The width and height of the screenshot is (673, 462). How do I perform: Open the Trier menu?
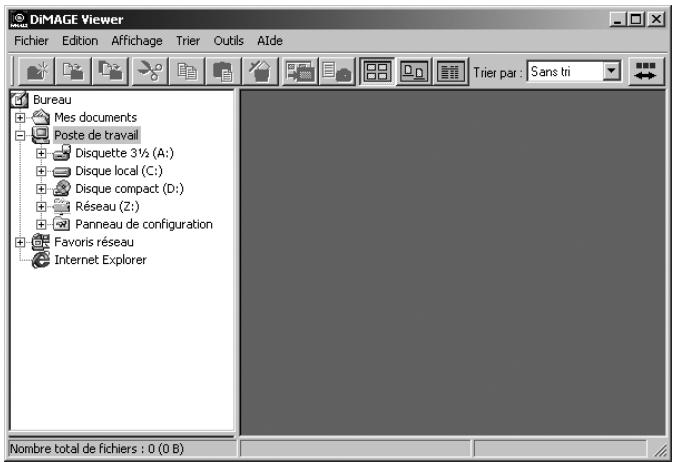[188, 41]
